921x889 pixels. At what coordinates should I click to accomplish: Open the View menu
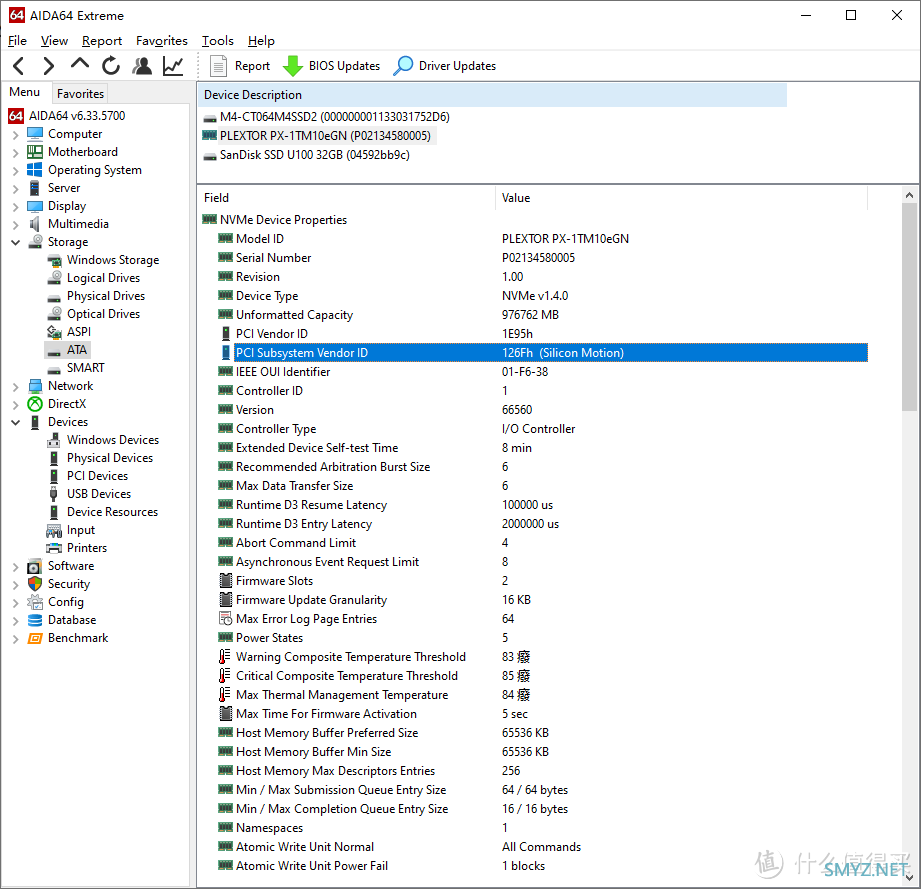click(x=54, y=41)
